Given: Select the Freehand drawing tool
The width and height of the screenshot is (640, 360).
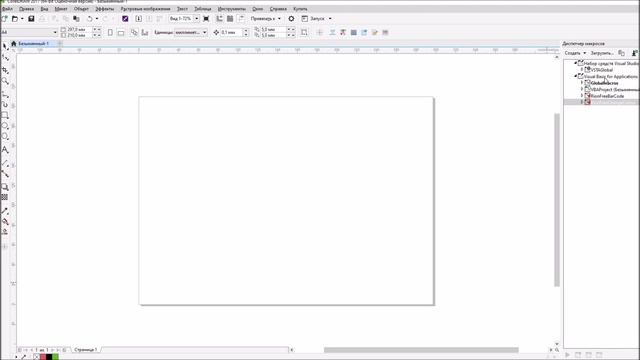Looking at the screenshot, I should (5, 94).
